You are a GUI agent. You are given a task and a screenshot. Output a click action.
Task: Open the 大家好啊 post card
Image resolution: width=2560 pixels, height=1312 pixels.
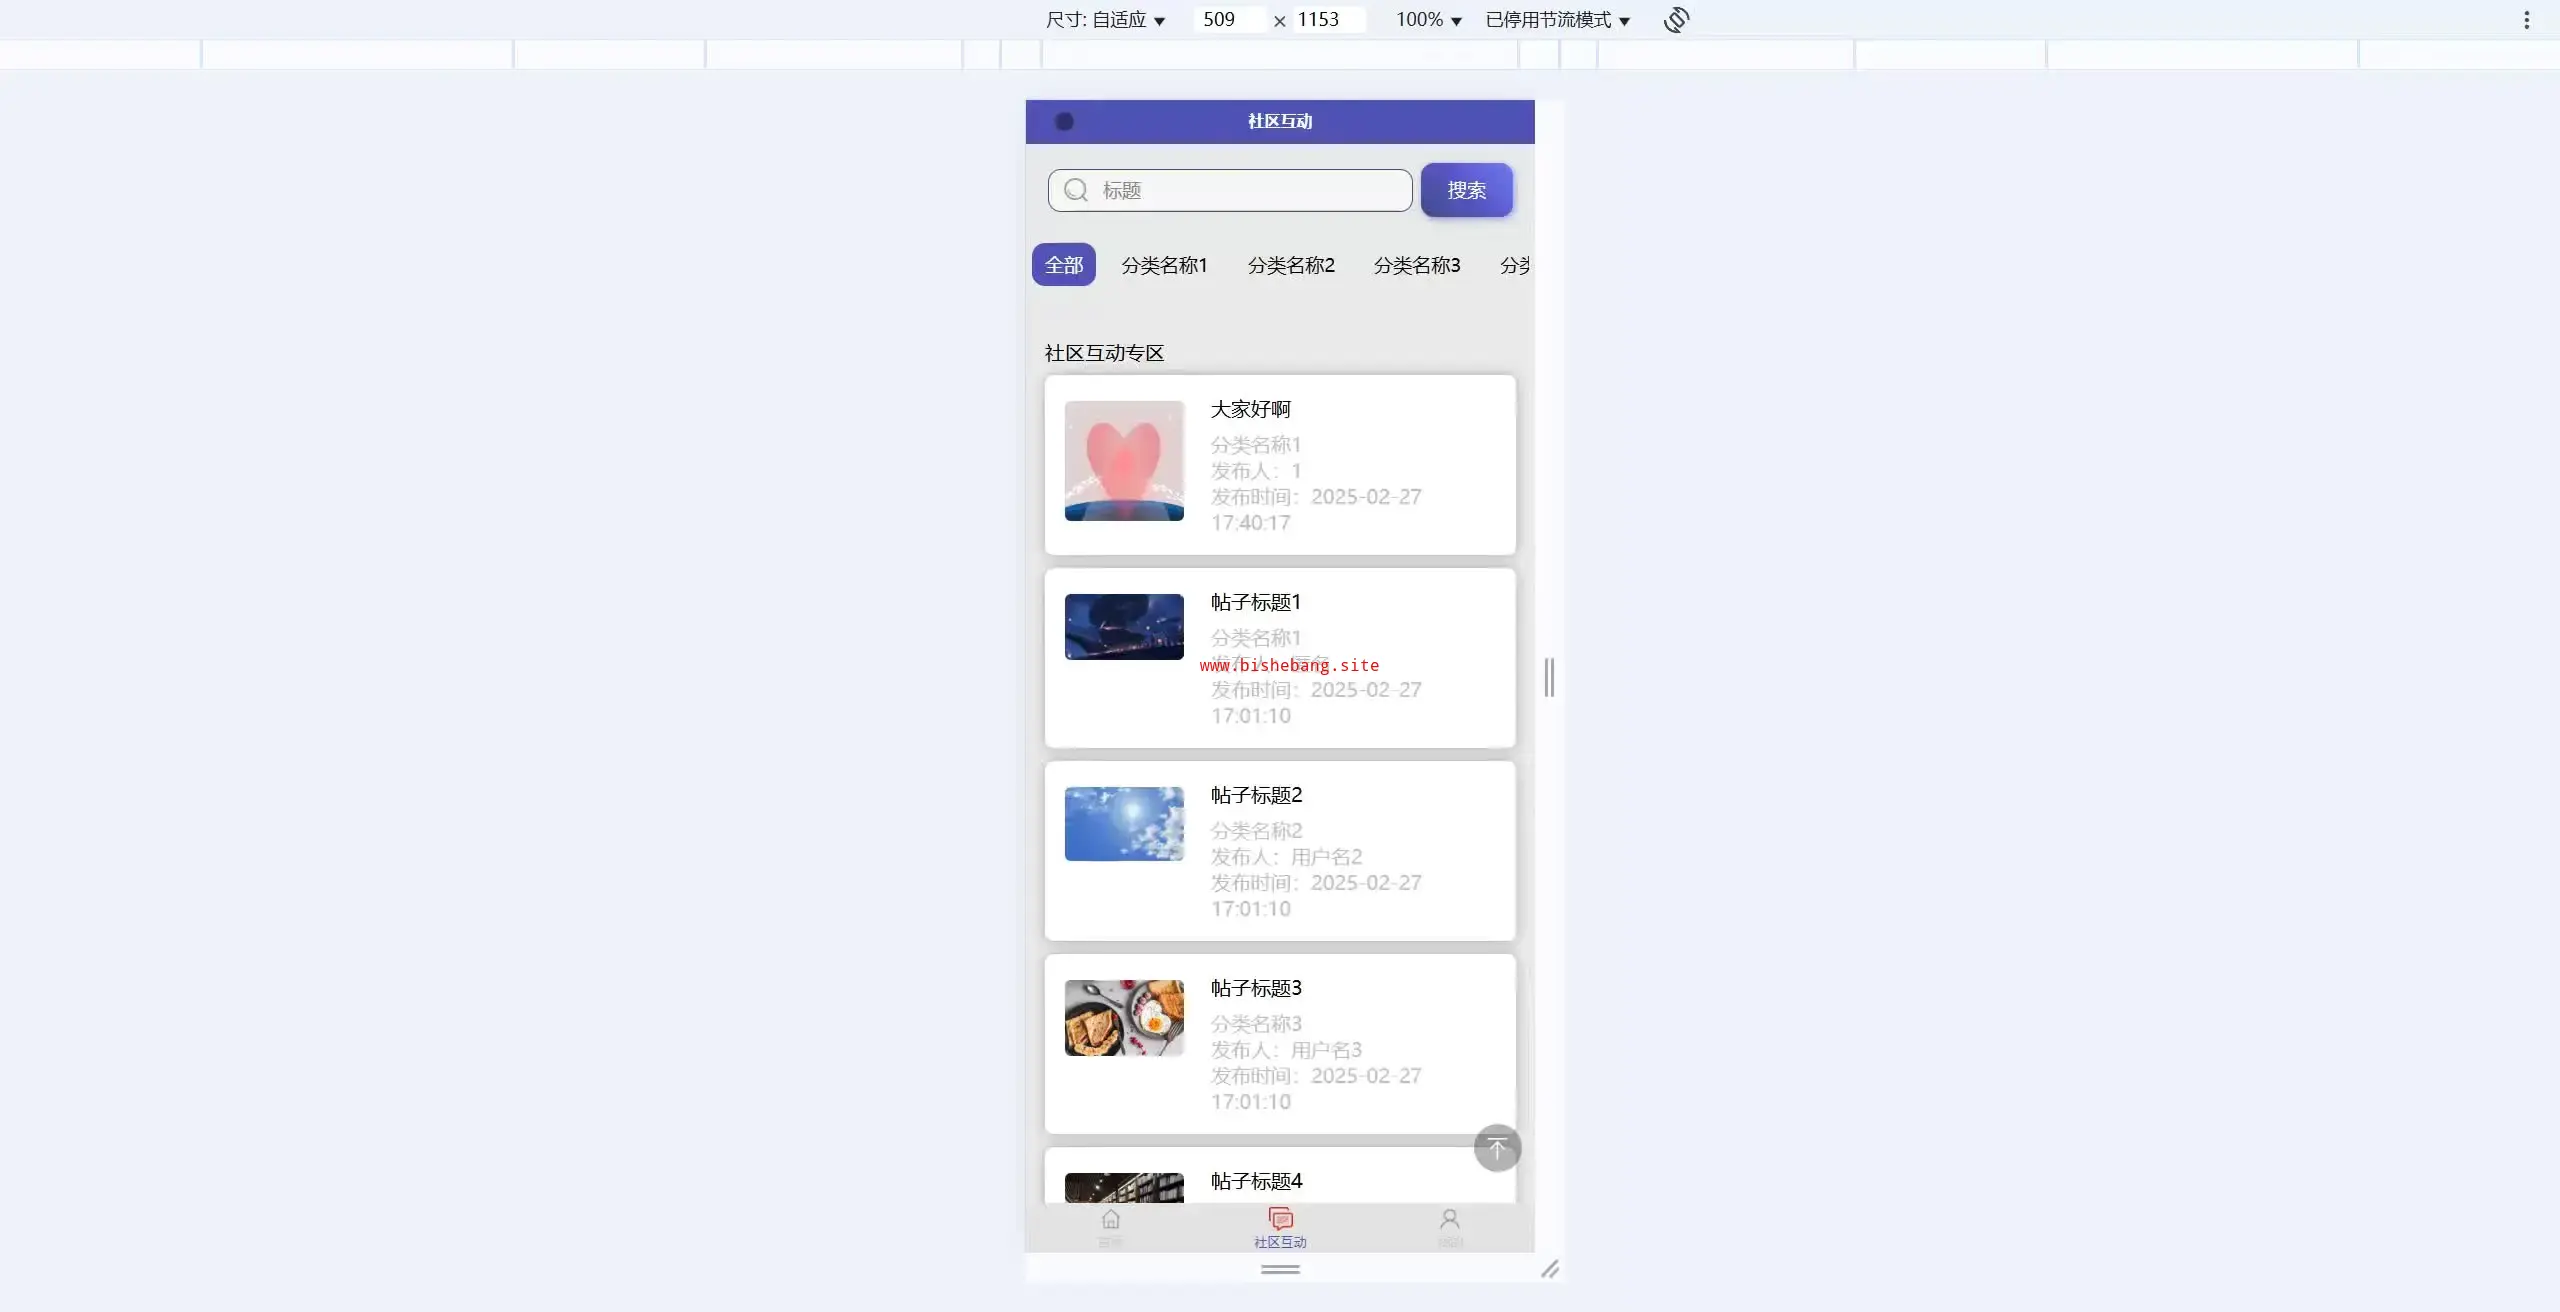tap(1280, 465)
